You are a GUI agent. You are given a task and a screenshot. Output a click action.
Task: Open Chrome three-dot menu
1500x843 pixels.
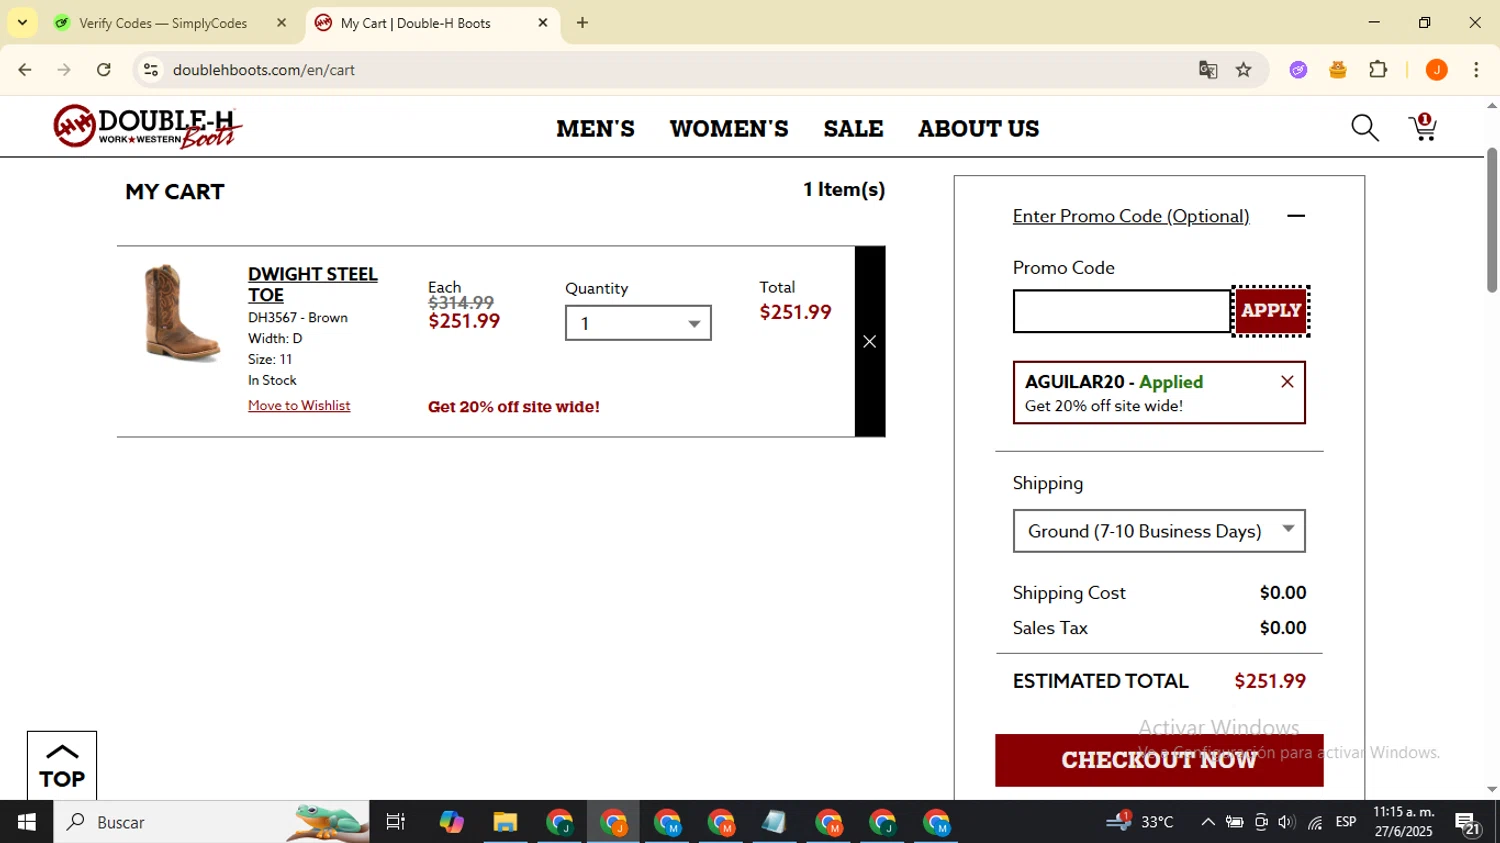point(1476,70)
